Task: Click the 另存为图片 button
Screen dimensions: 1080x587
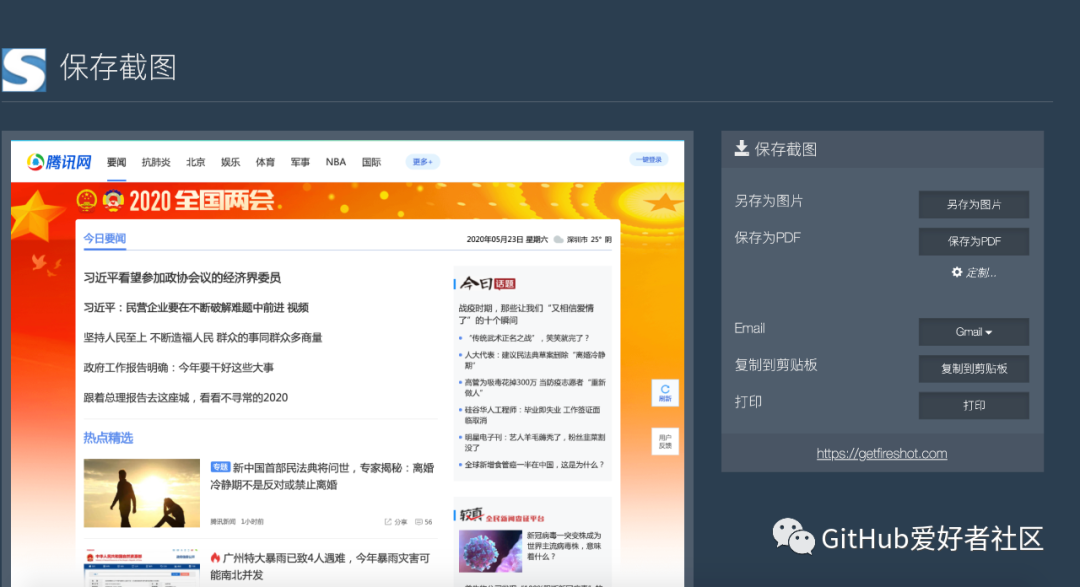Action: pyautogui.click(x=974, y=205)
